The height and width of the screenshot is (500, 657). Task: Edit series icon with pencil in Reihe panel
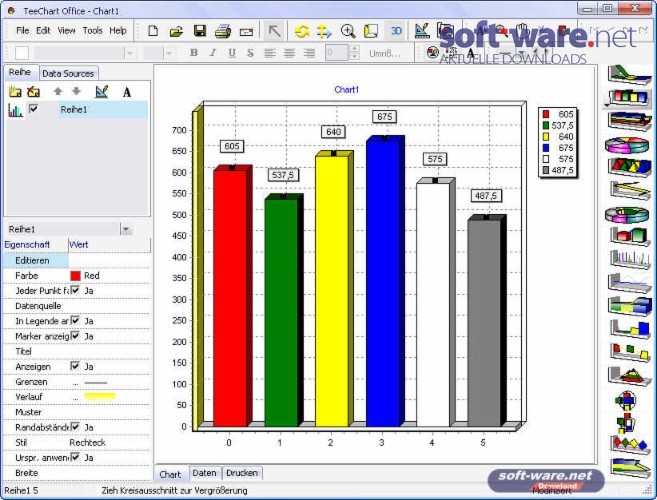(102, 91)
